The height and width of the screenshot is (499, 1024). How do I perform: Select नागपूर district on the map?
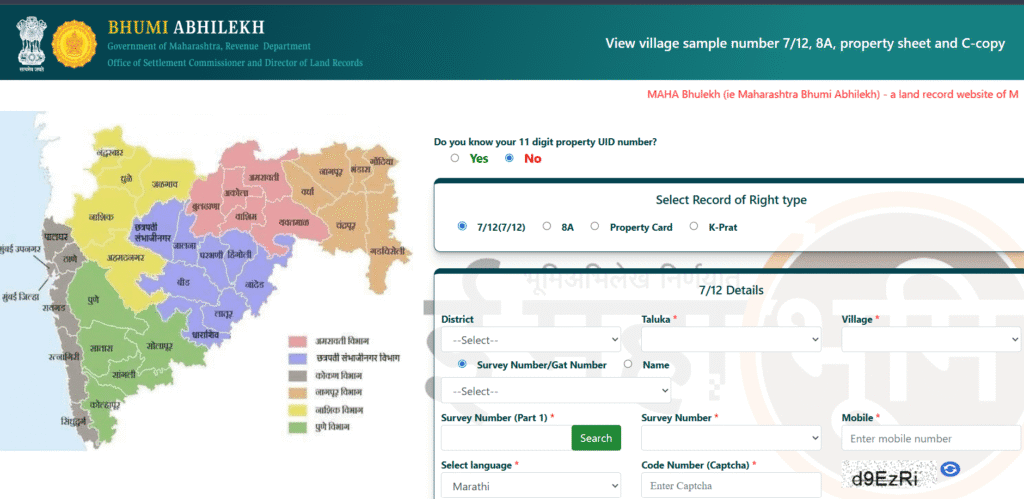(x=332, y=172)
